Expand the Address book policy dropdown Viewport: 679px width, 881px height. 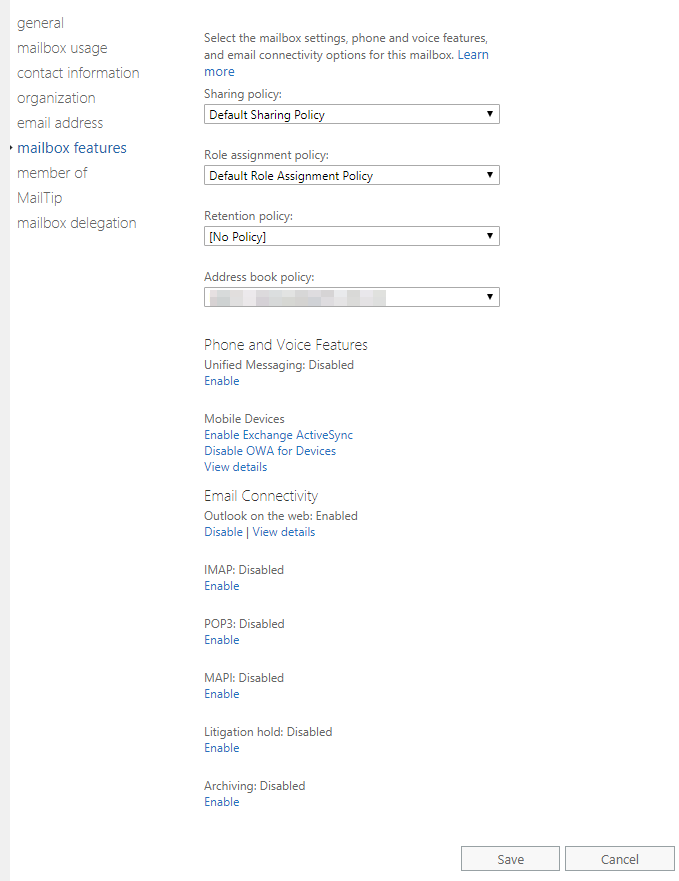click(x=351, y=297)
